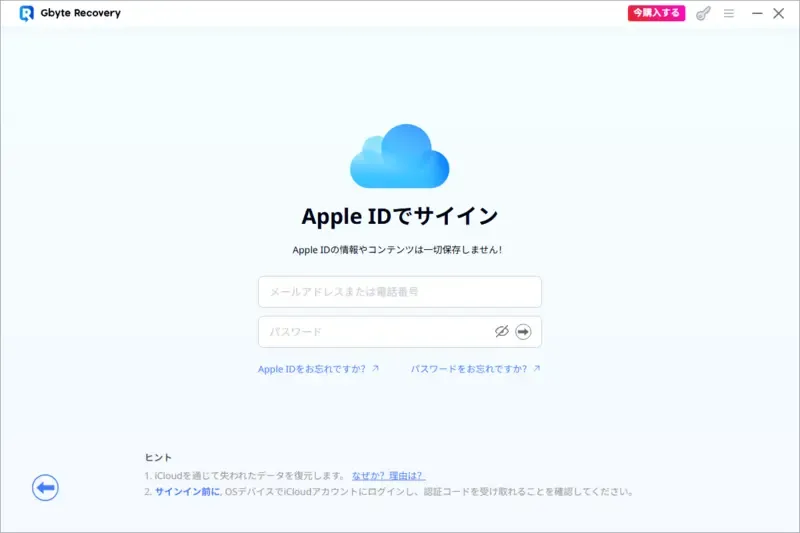Submit sign-in with the arrow button
This screenshot has height=533, width=800.
pos(523,332)
